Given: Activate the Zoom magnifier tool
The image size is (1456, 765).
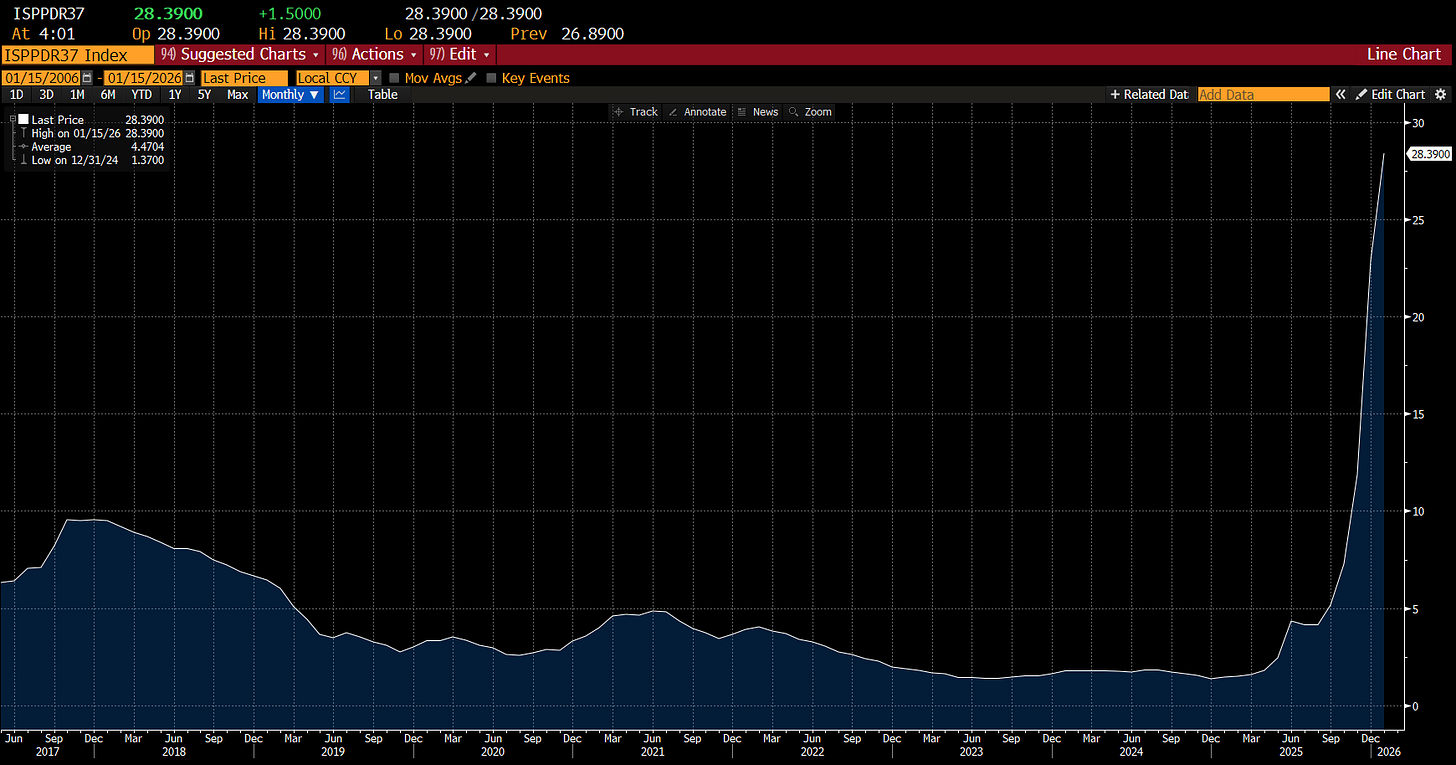Looking at the screenshot, I should (x=810, y=112).
